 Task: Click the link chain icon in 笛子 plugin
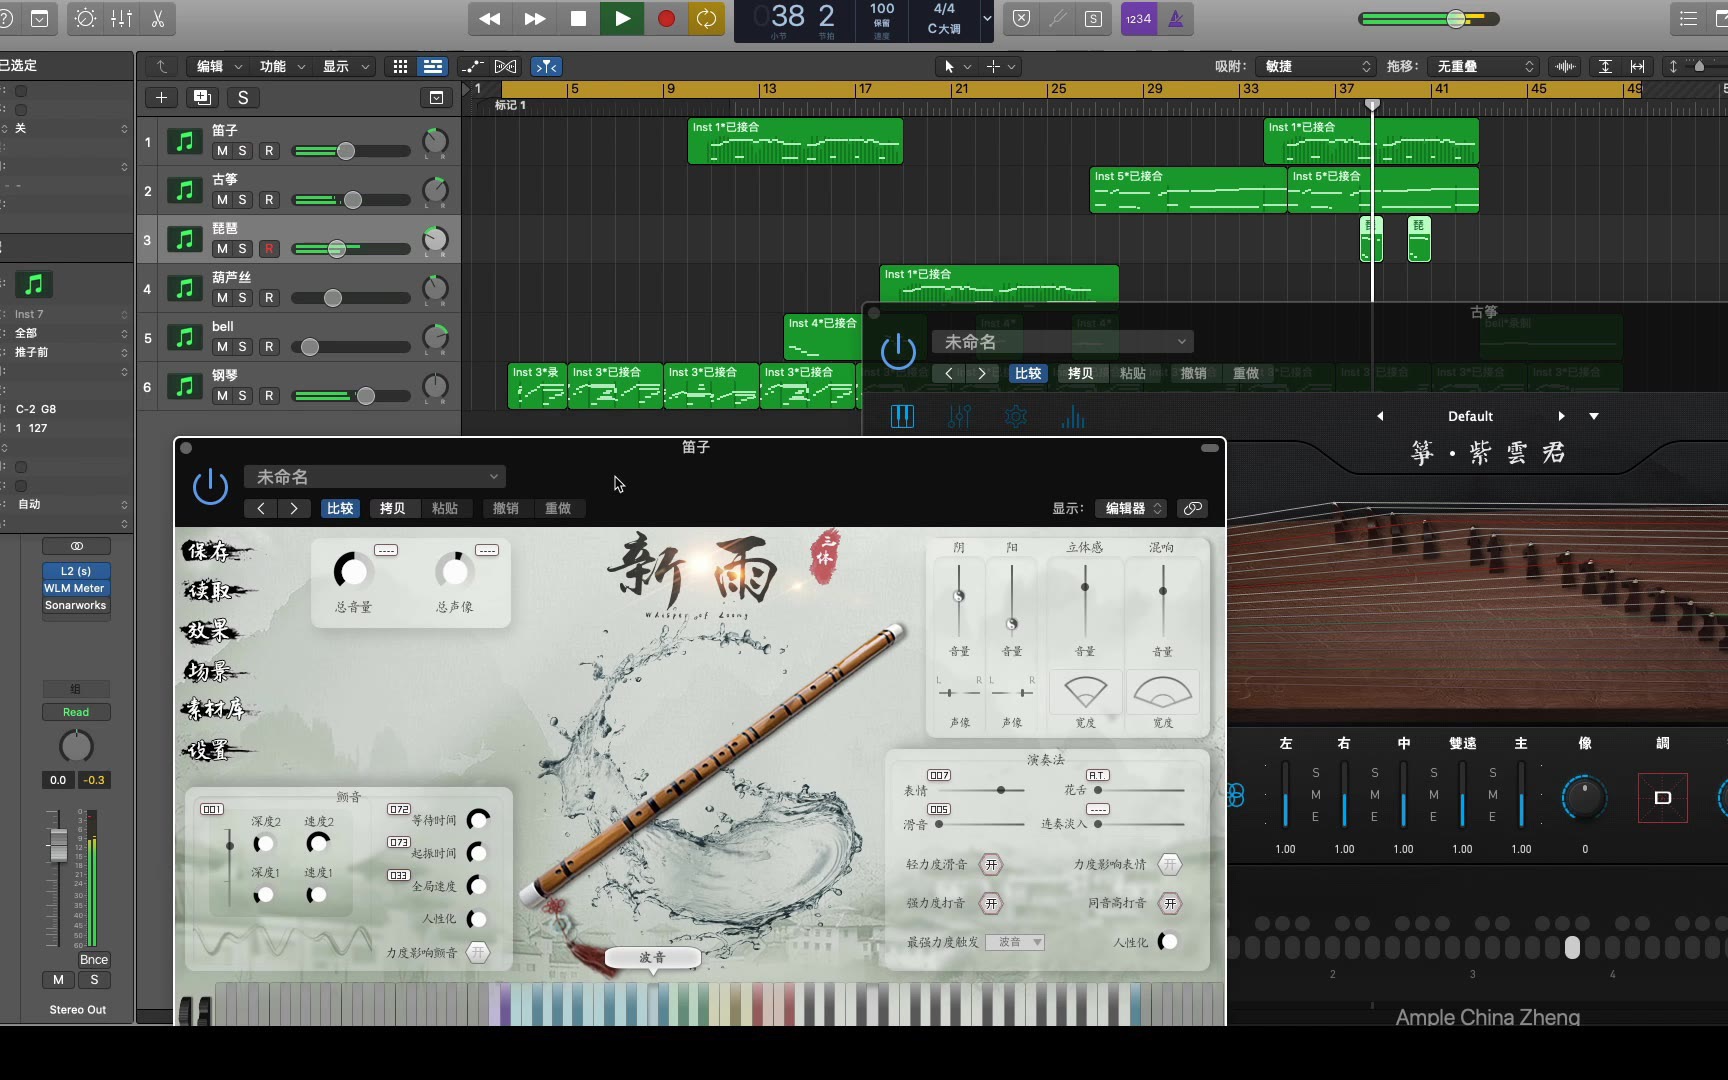pos(1193,509)
